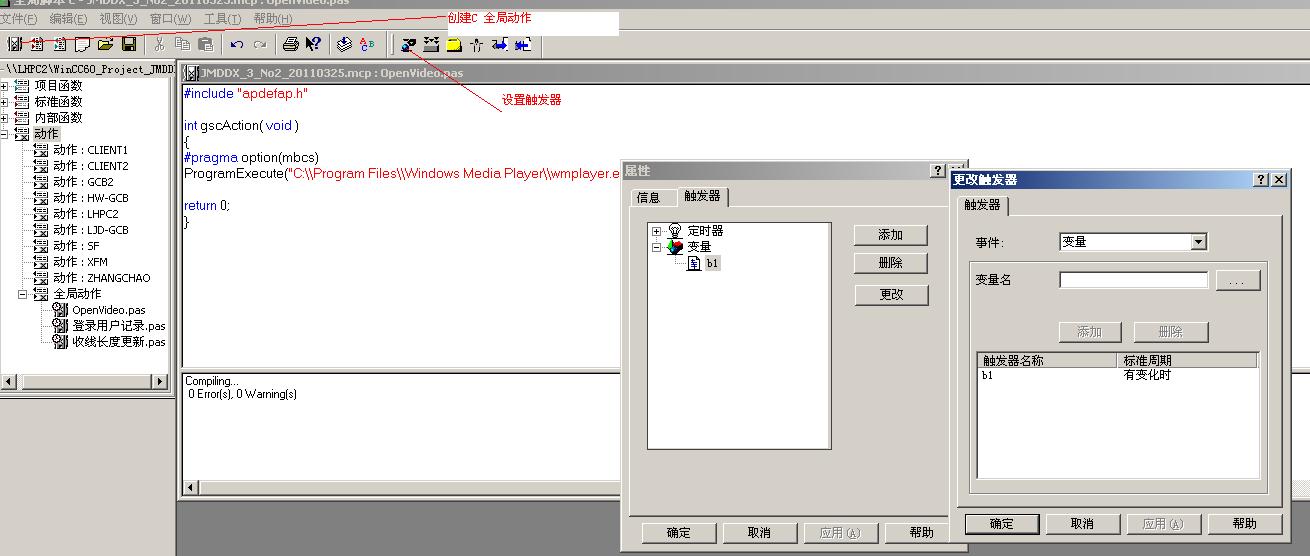Select b1 row in 触发器名称 list
Viewport: 1310px width, 556px height.
coord(1117,376)
